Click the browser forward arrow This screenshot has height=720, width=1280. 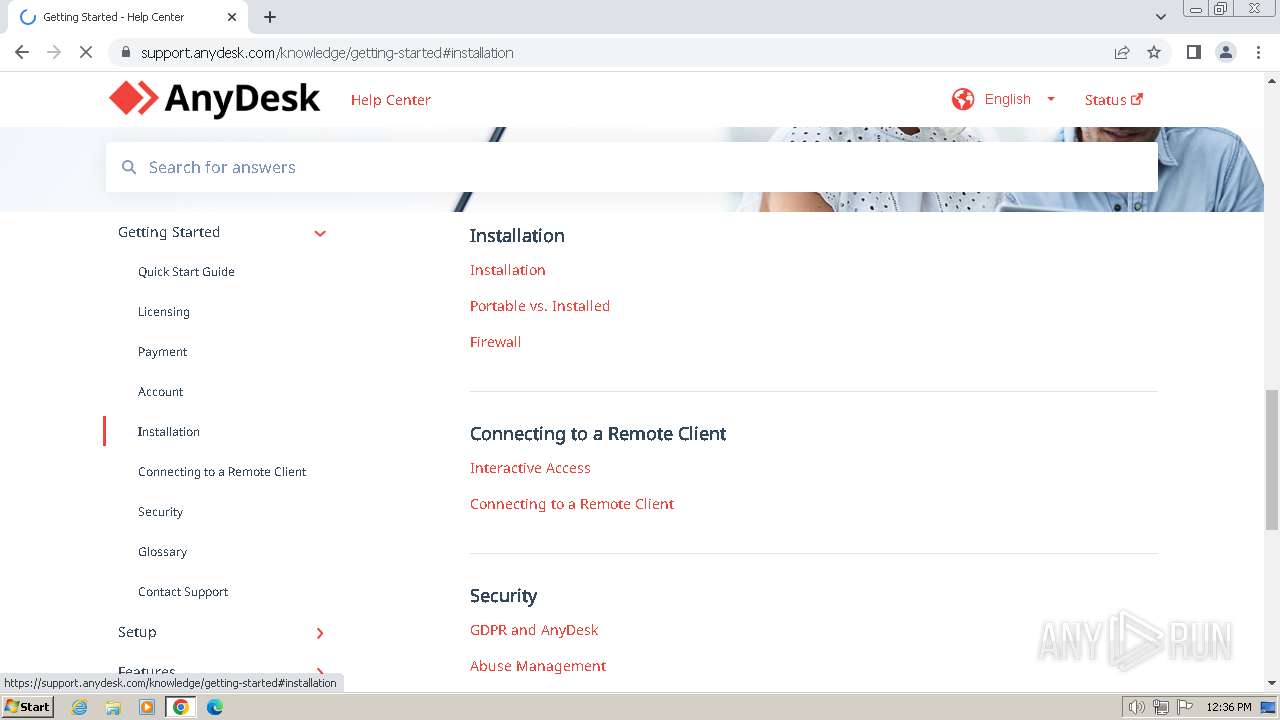pos(54,52)
